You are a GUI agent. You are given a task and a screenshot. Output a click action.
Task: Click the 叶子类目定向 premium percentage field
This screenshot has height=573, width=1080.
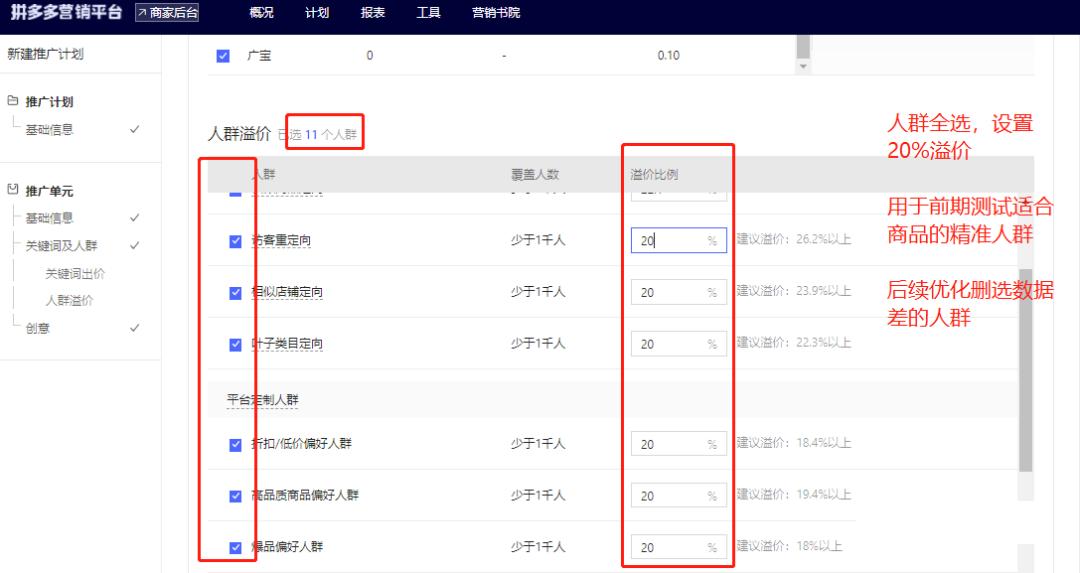[x=670, y=344]
